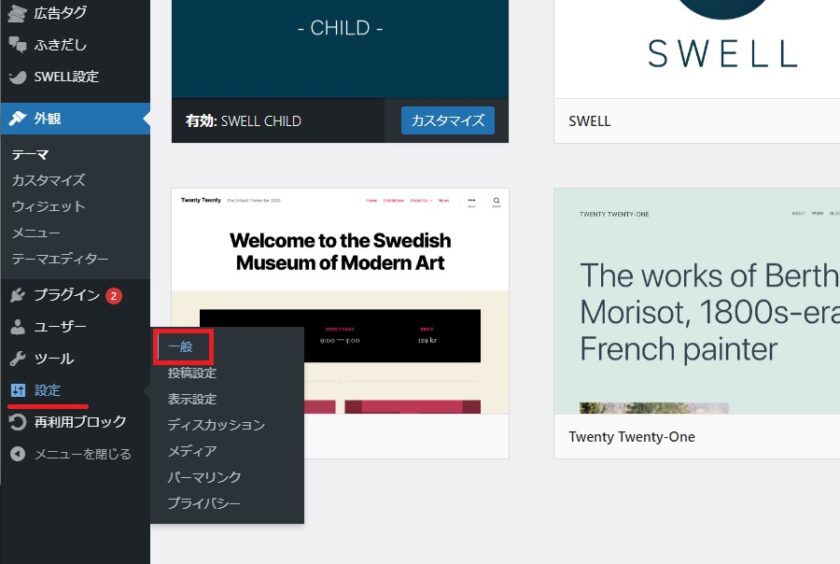The height and width of the screenshot is (564, 840).
Task: Click the ユーザー person icon
Action: (17, 327)
